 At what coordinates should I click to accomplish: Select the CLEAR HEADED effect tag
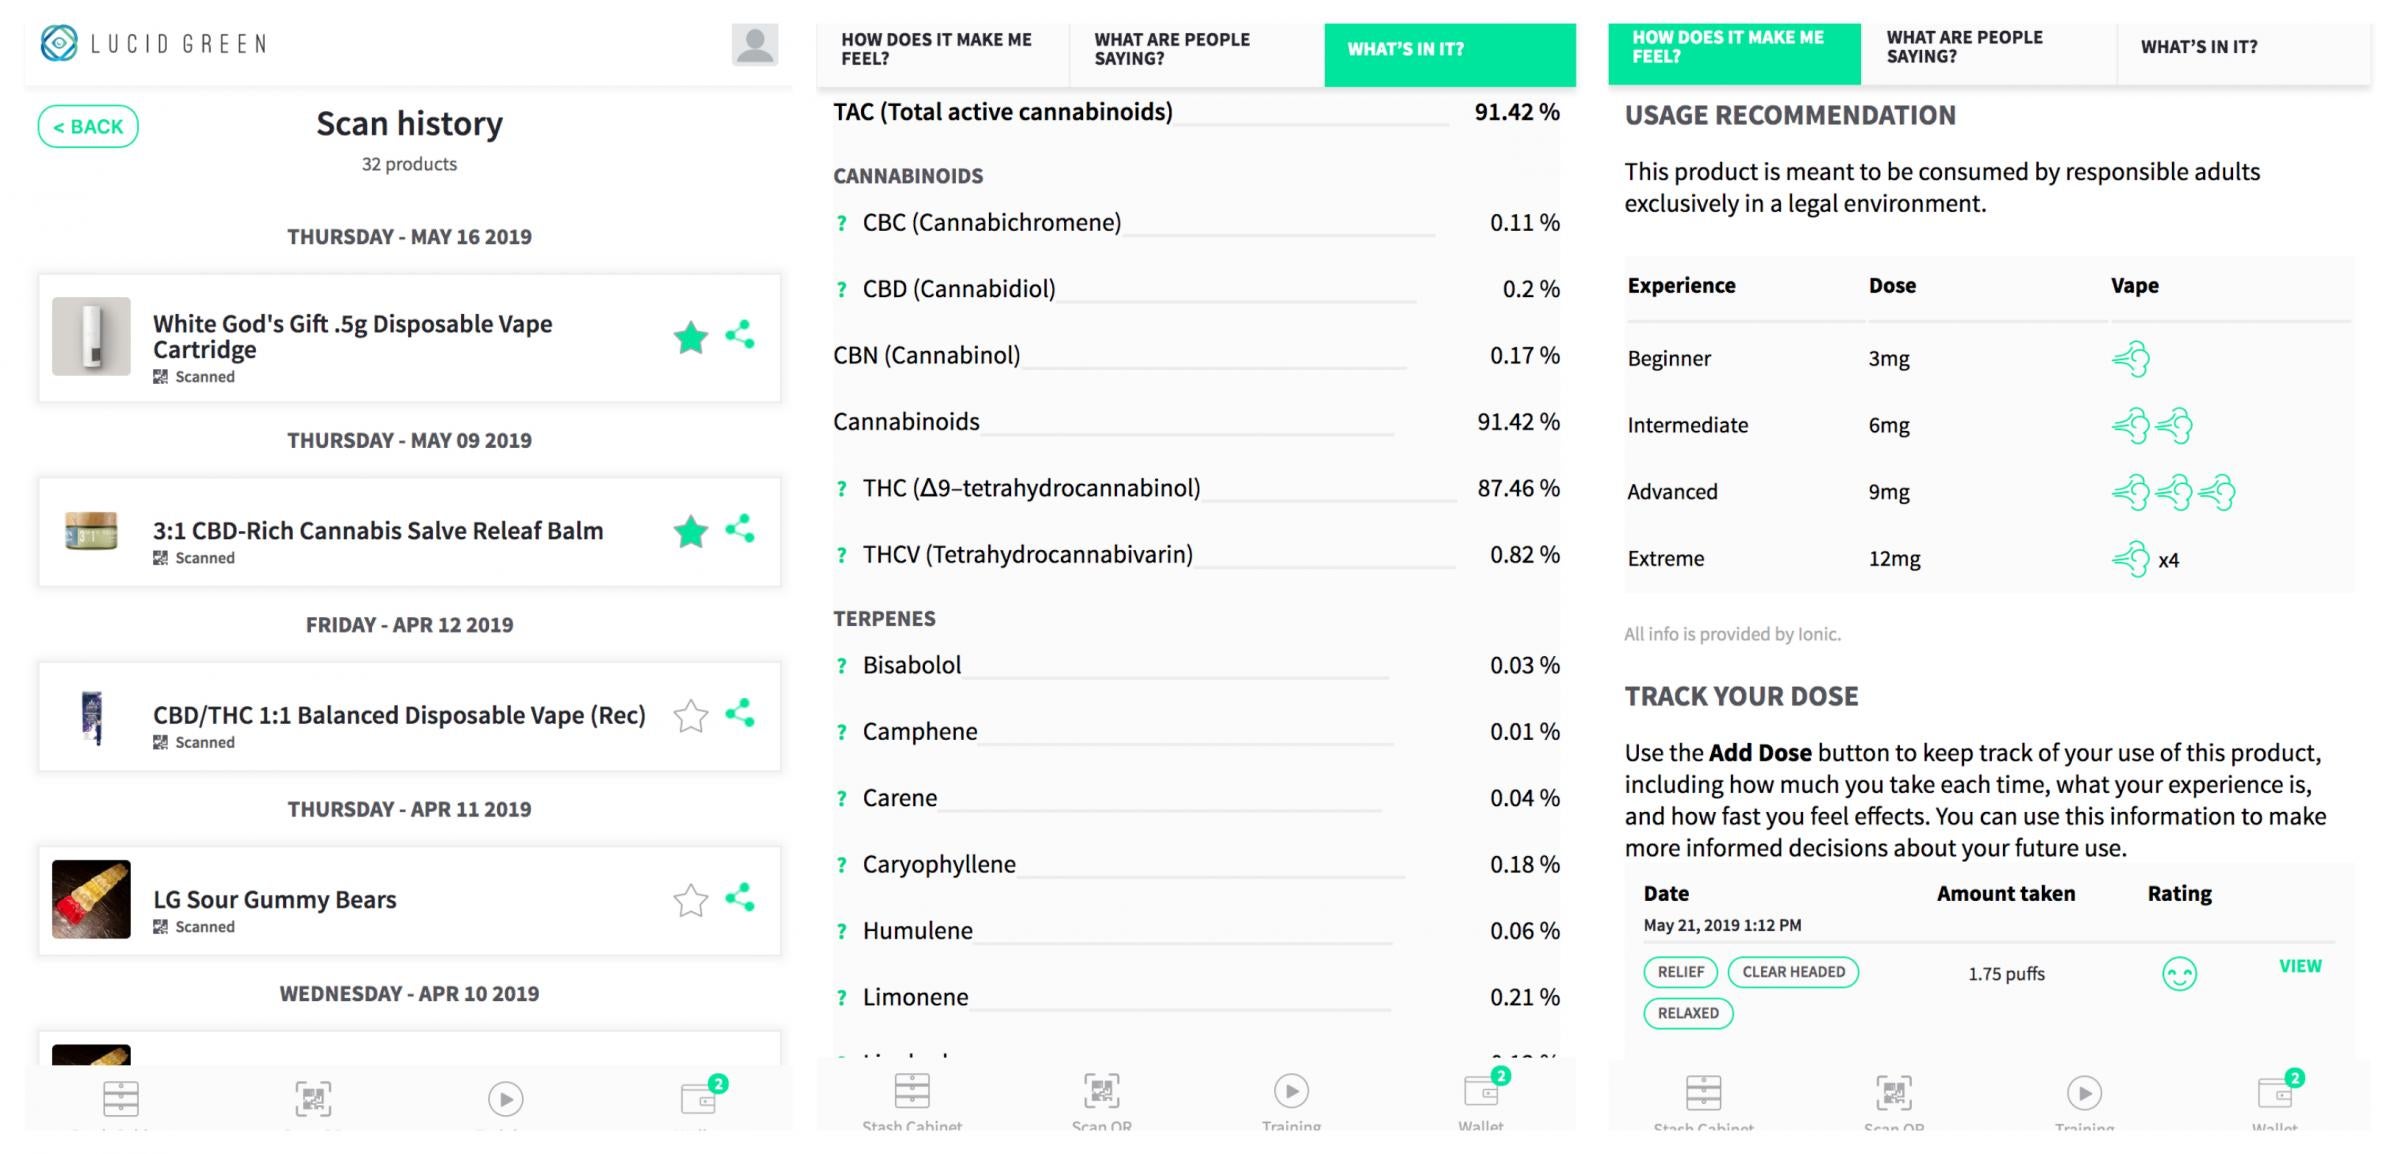click(1793, 972)
